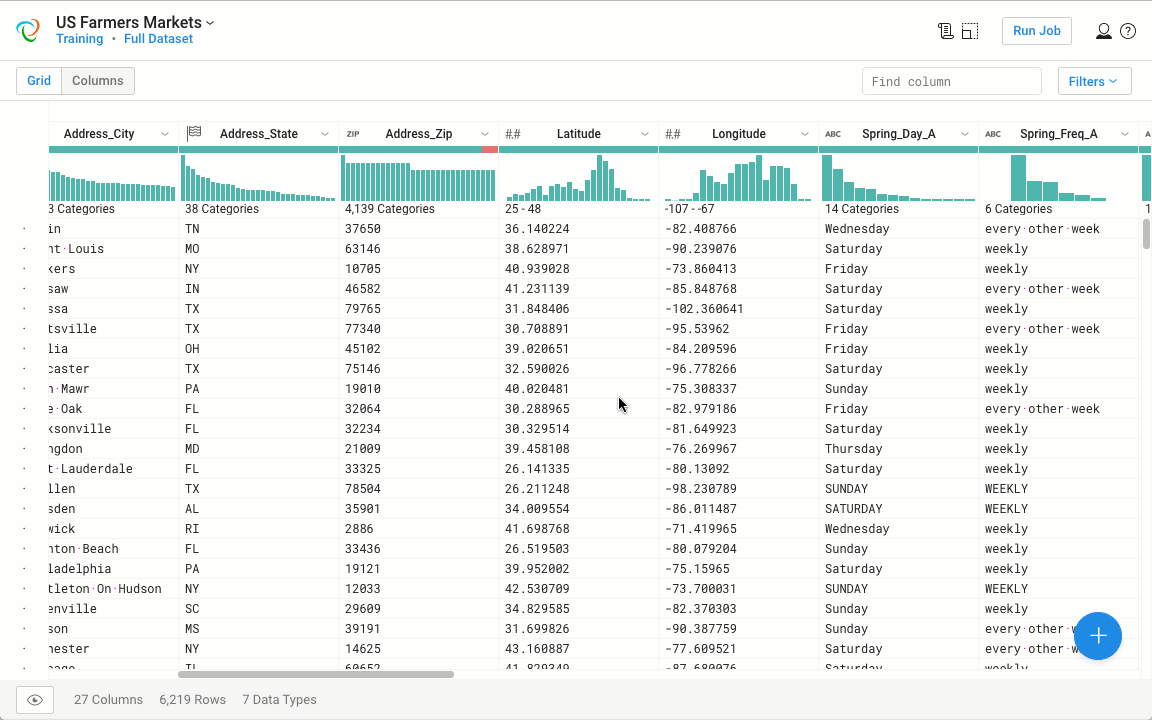Select the Address_Zip column header name
The width and height of the screenshot is (1152, 720).
coord(419,134)
